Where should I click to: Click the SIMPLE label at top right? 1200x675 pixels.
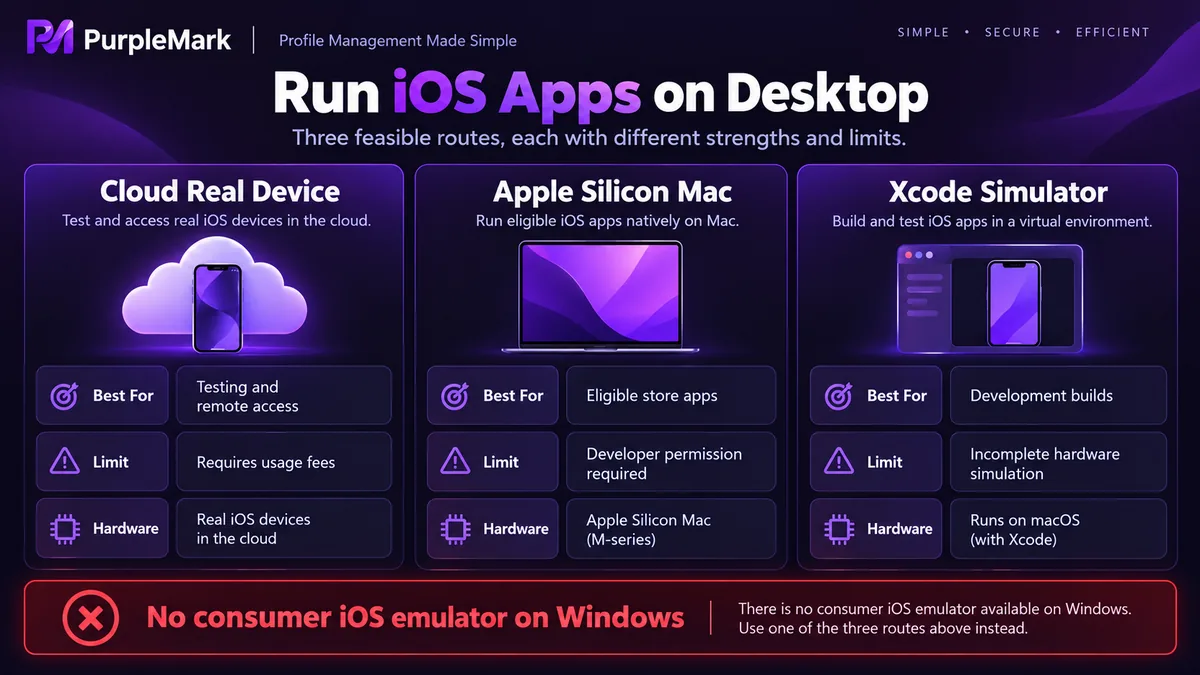point(923,32)
